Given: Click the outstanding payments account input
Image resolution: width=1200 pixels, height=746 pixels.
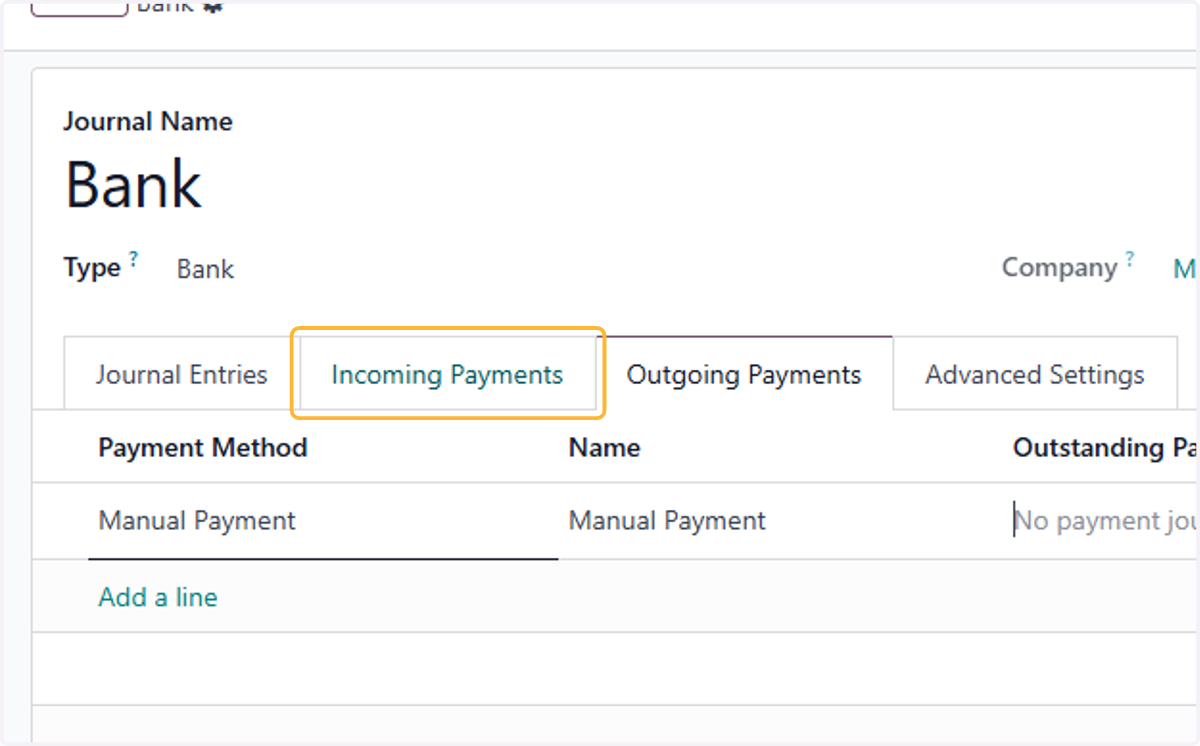Looking at the screenshot, I should tap(1105, 521).
